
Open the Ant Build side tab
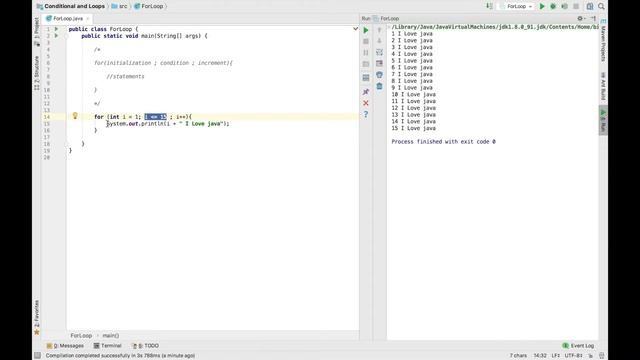pos(603,86)
